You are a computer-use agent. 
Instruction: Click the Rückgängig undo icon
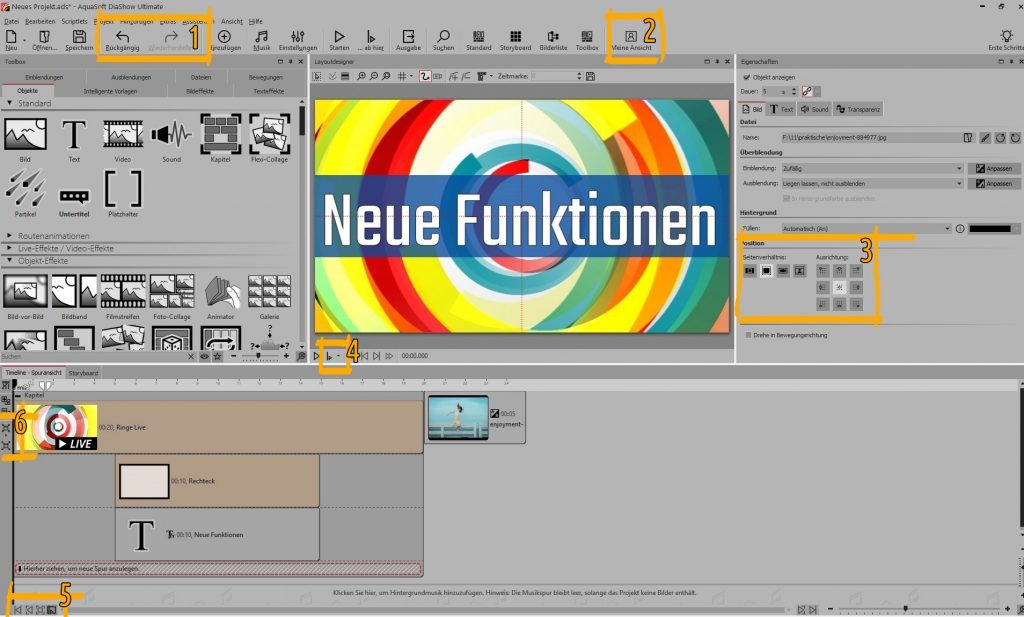[122, 39]
